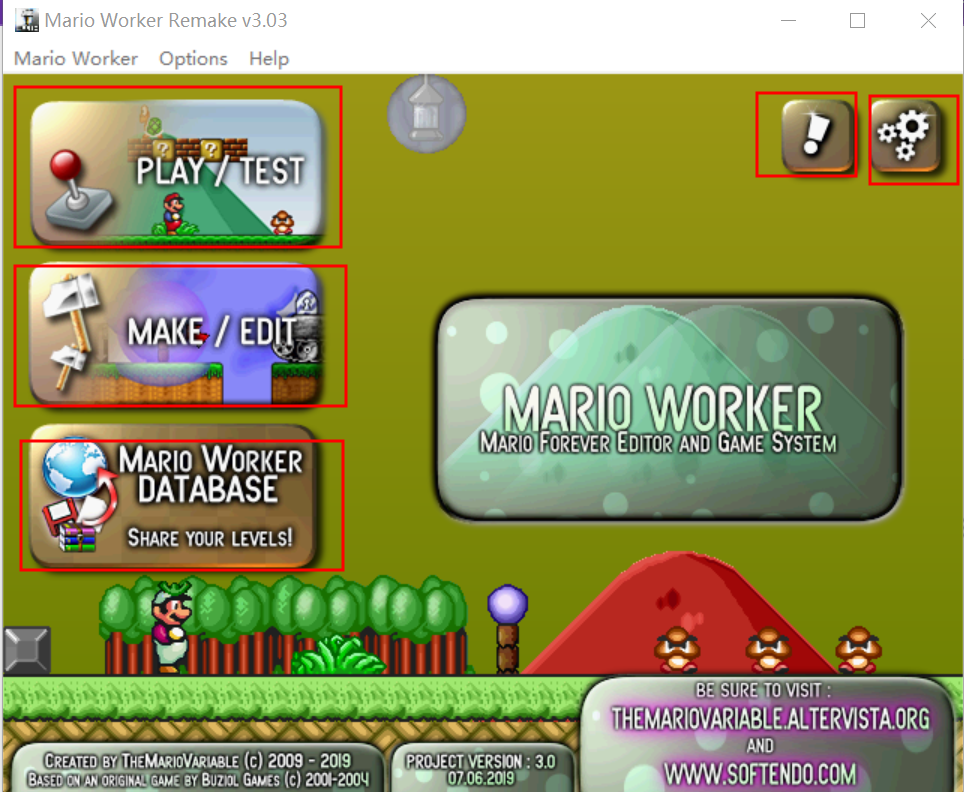Close the Mario Worker Remake window

[x=928, y=20]
